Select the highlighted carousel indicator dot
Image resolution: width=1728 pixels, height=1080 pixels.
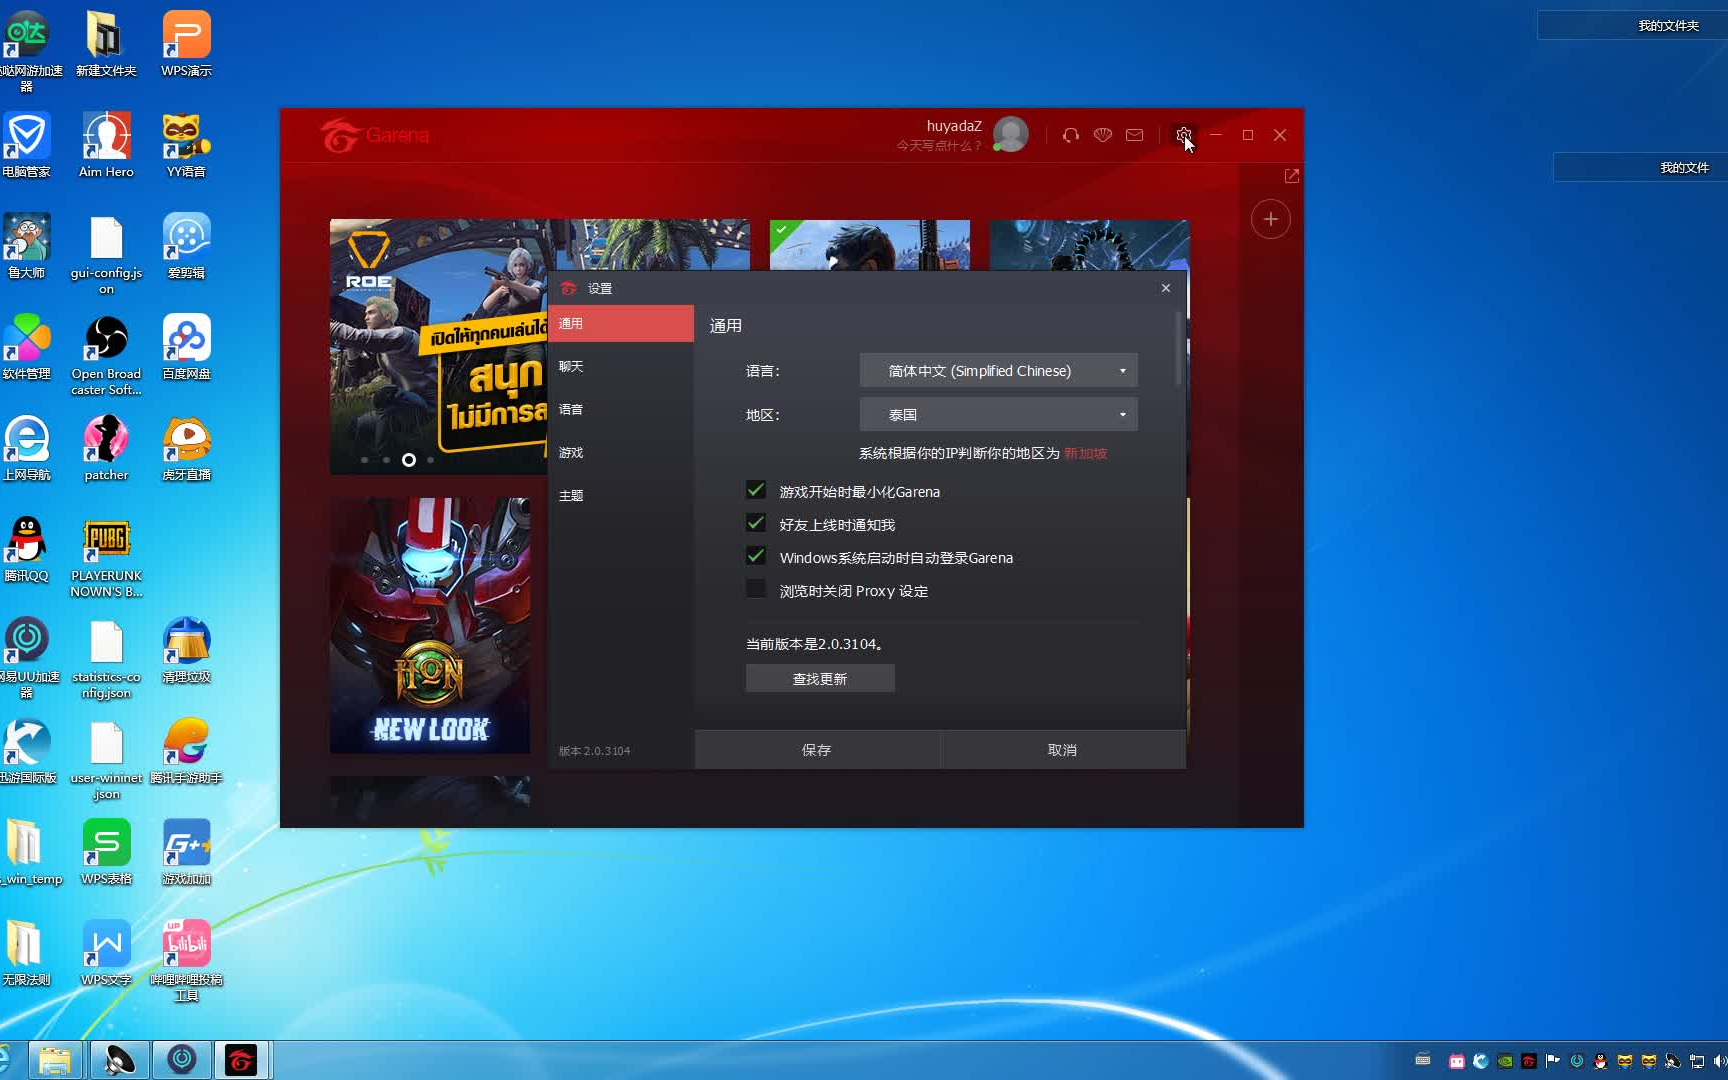pyautogui.click(x=409, y=460)
